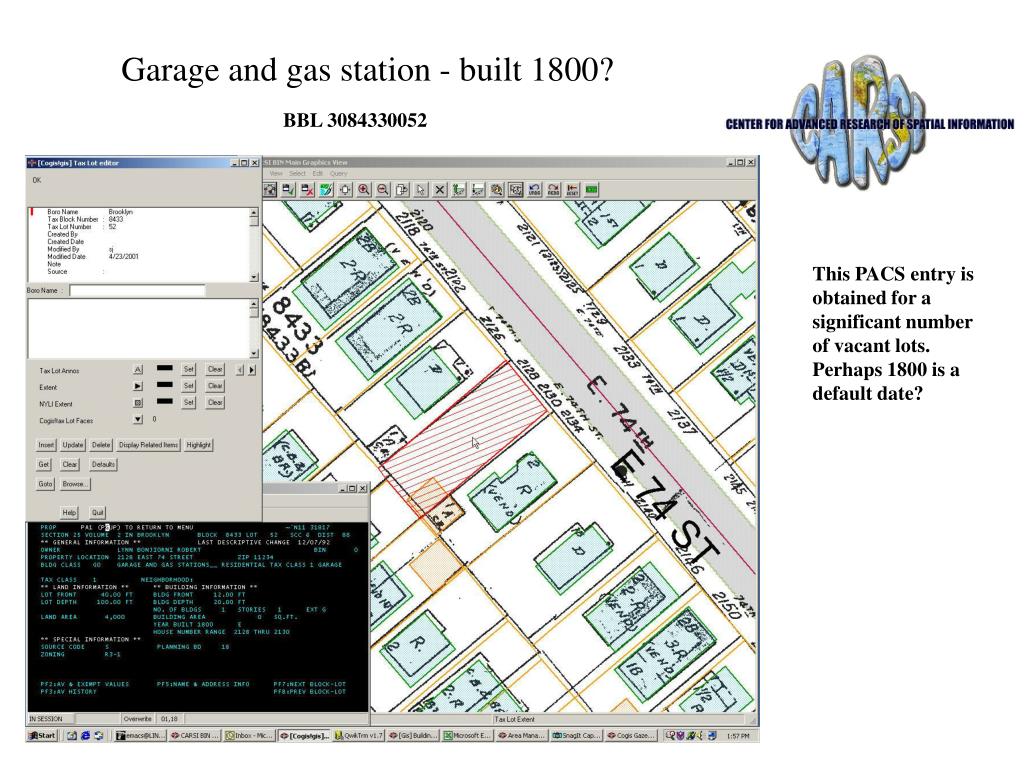Click the Goto button
Image resolution: width=1024 pixels, height=768 pixels.
pyautogui.click(x=45, y=484)
